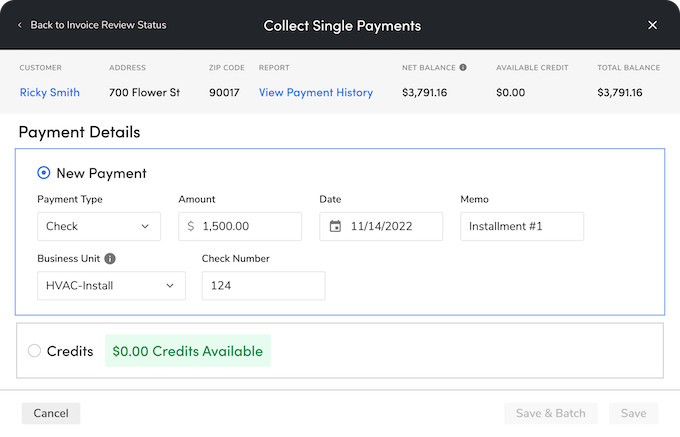Click the Check Number input field
Screen dimensions: 680x437
[263, 286]
